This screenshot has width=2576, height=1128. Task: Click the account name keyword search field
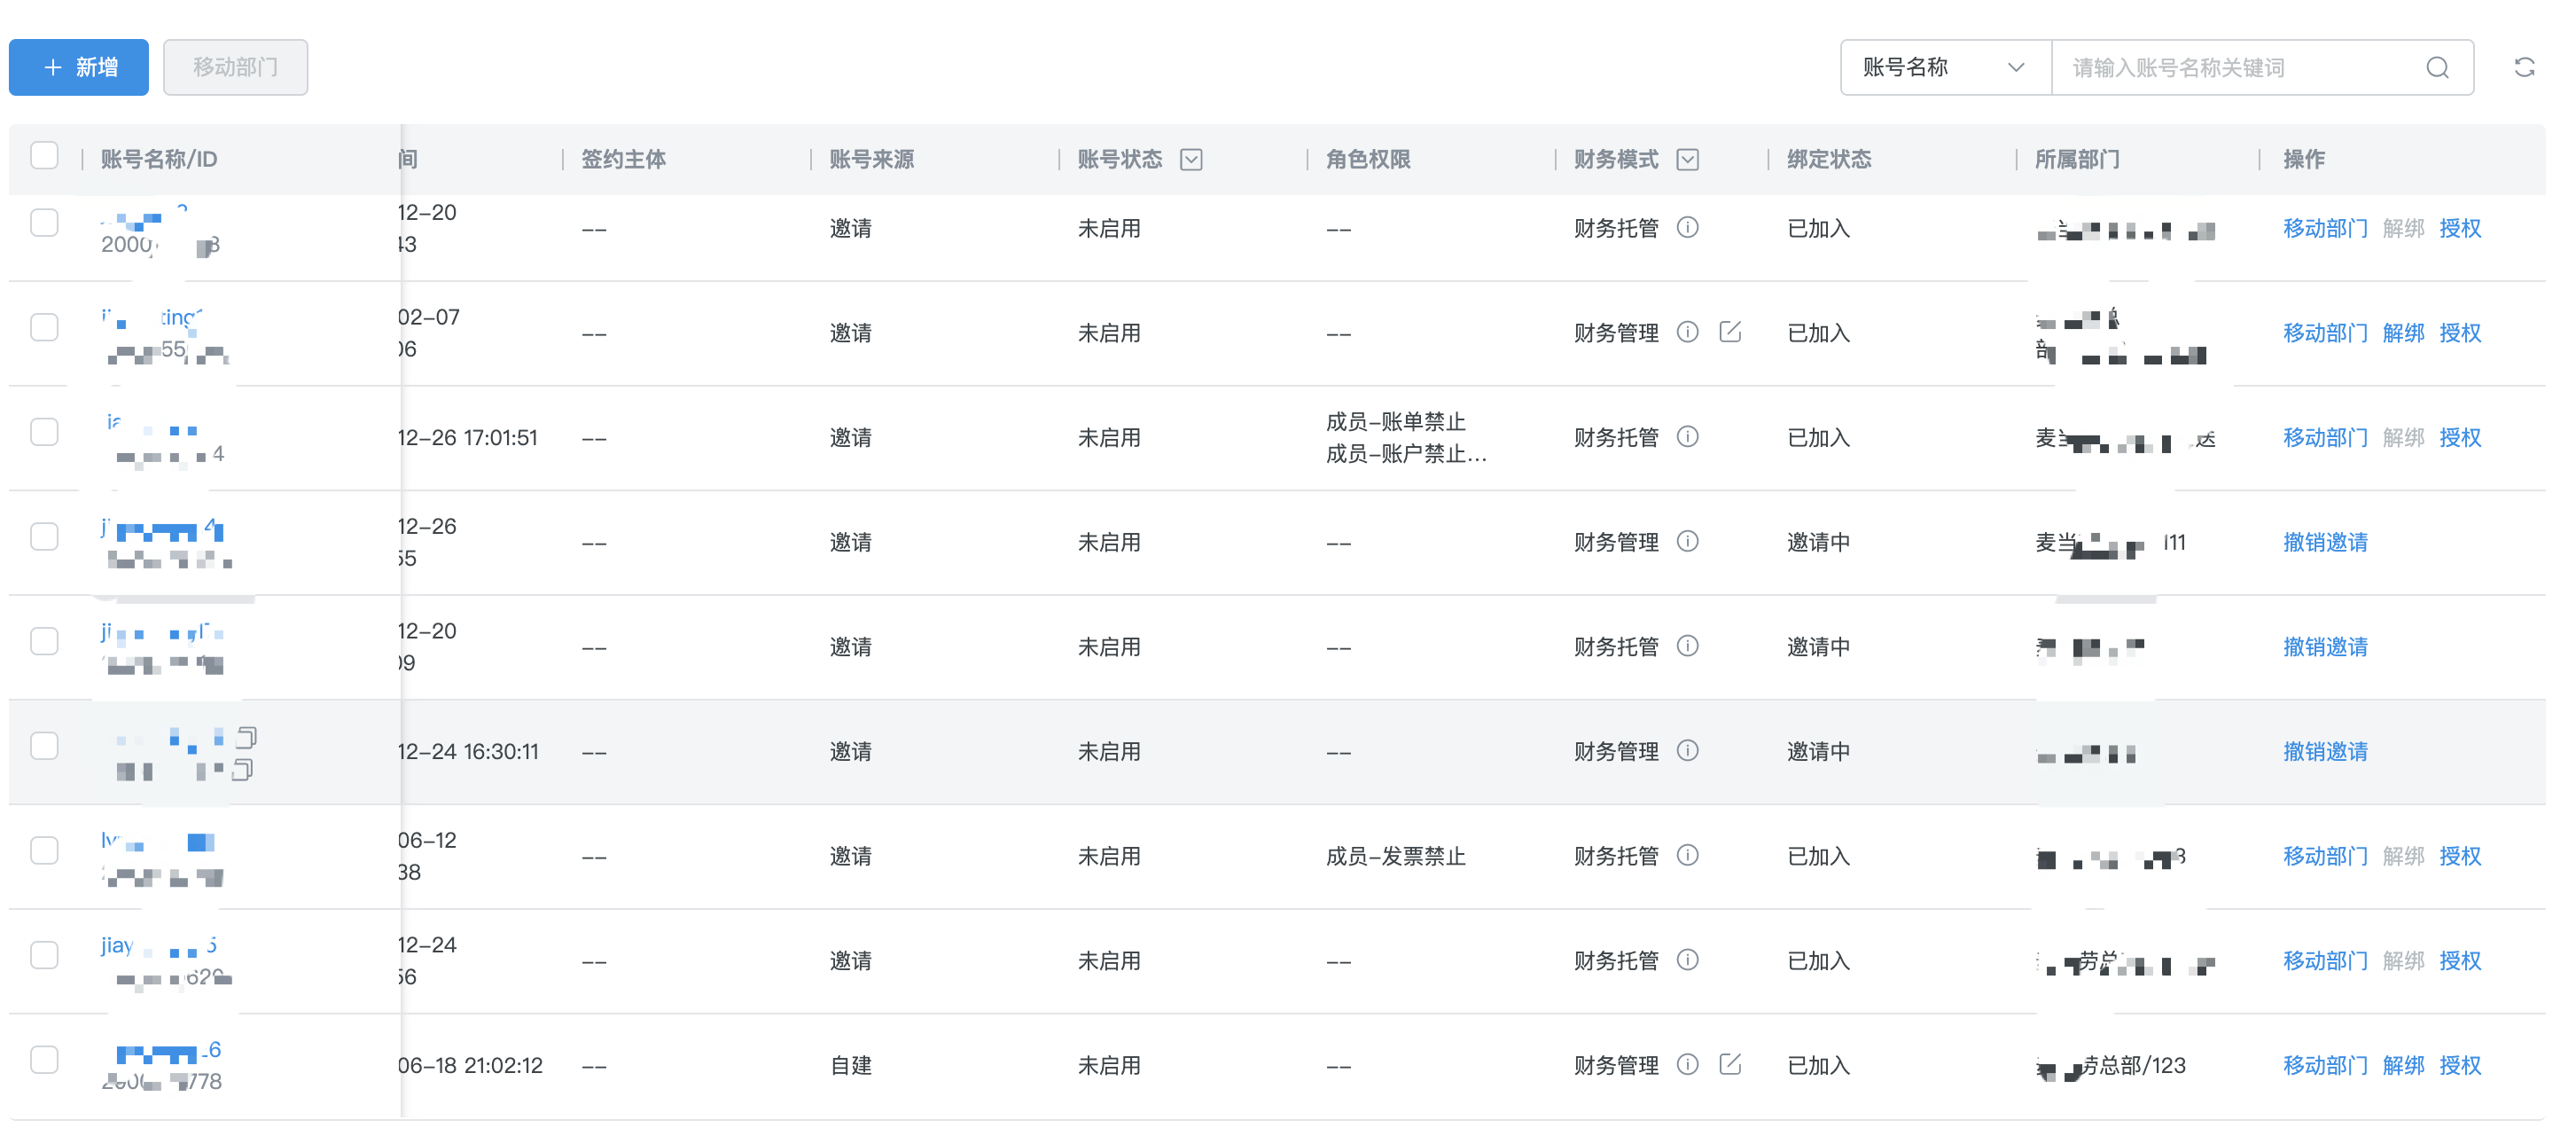point(2240,67)
